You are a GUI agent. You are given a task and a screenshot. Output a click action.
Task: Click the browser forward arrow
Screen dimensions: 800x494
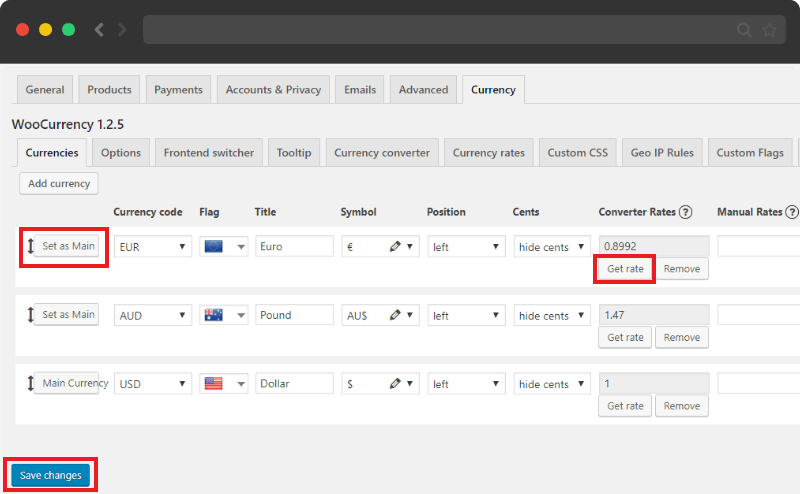pos(122,30)
